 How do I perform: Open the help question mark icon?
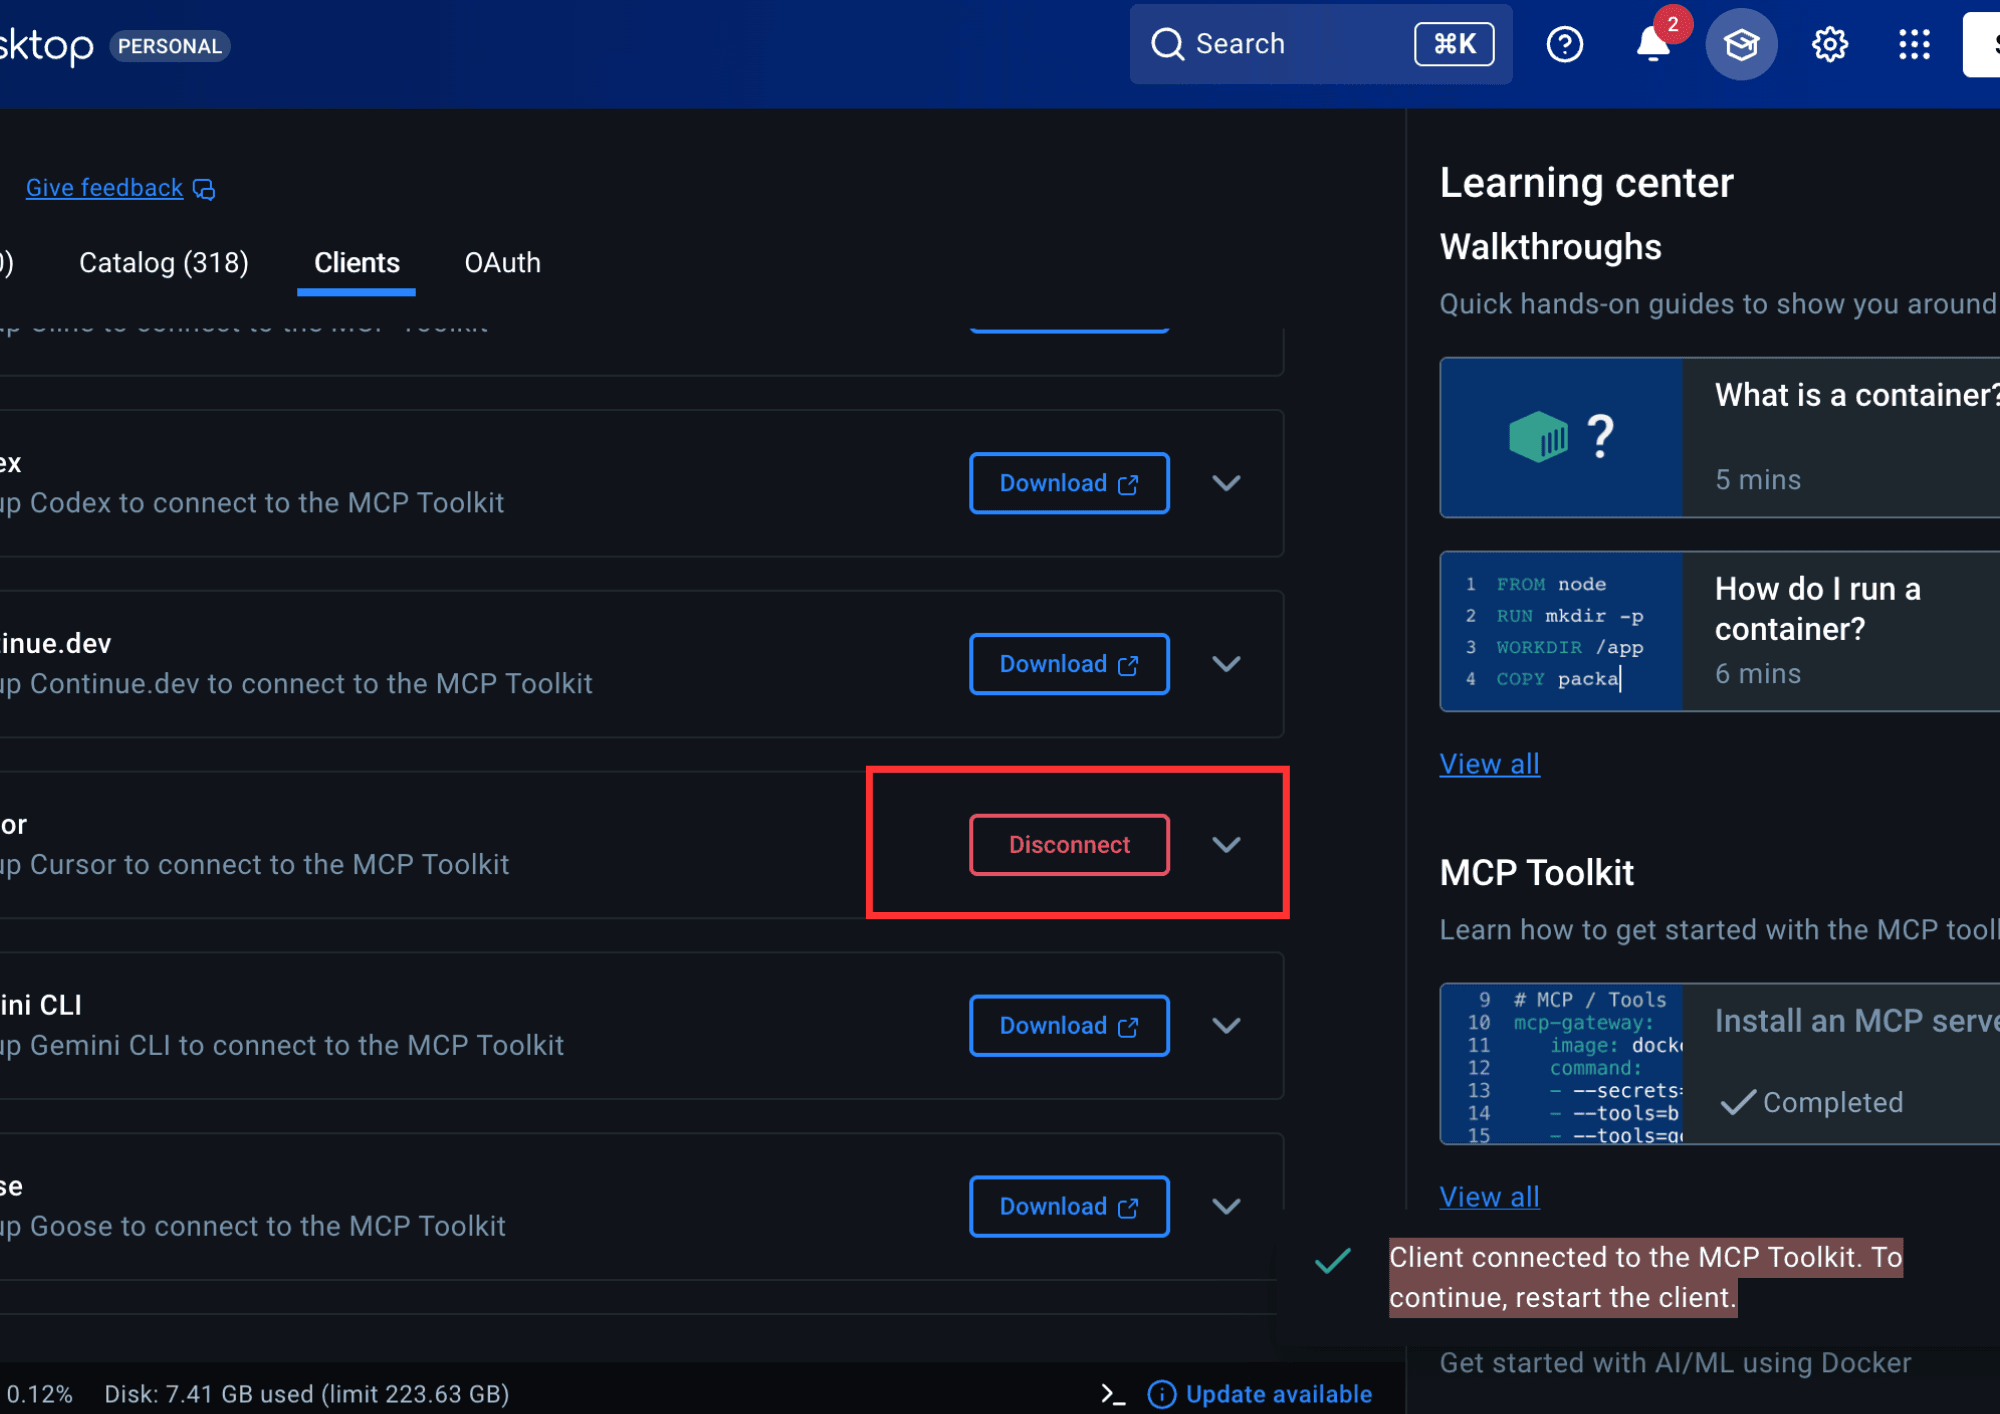pyautogui.click(x=1564, y=44)
